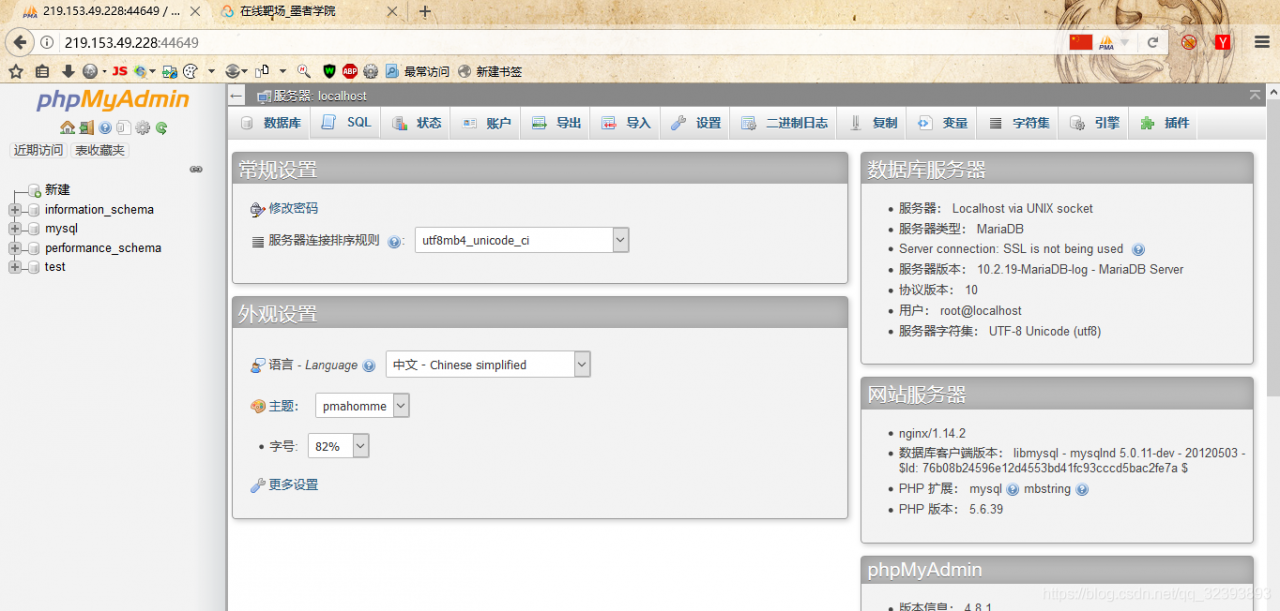Click the phpMyAdmin logo
The height and width of the screenshot is (611, 1280).
pyautogui.click(x=113, y=100)
